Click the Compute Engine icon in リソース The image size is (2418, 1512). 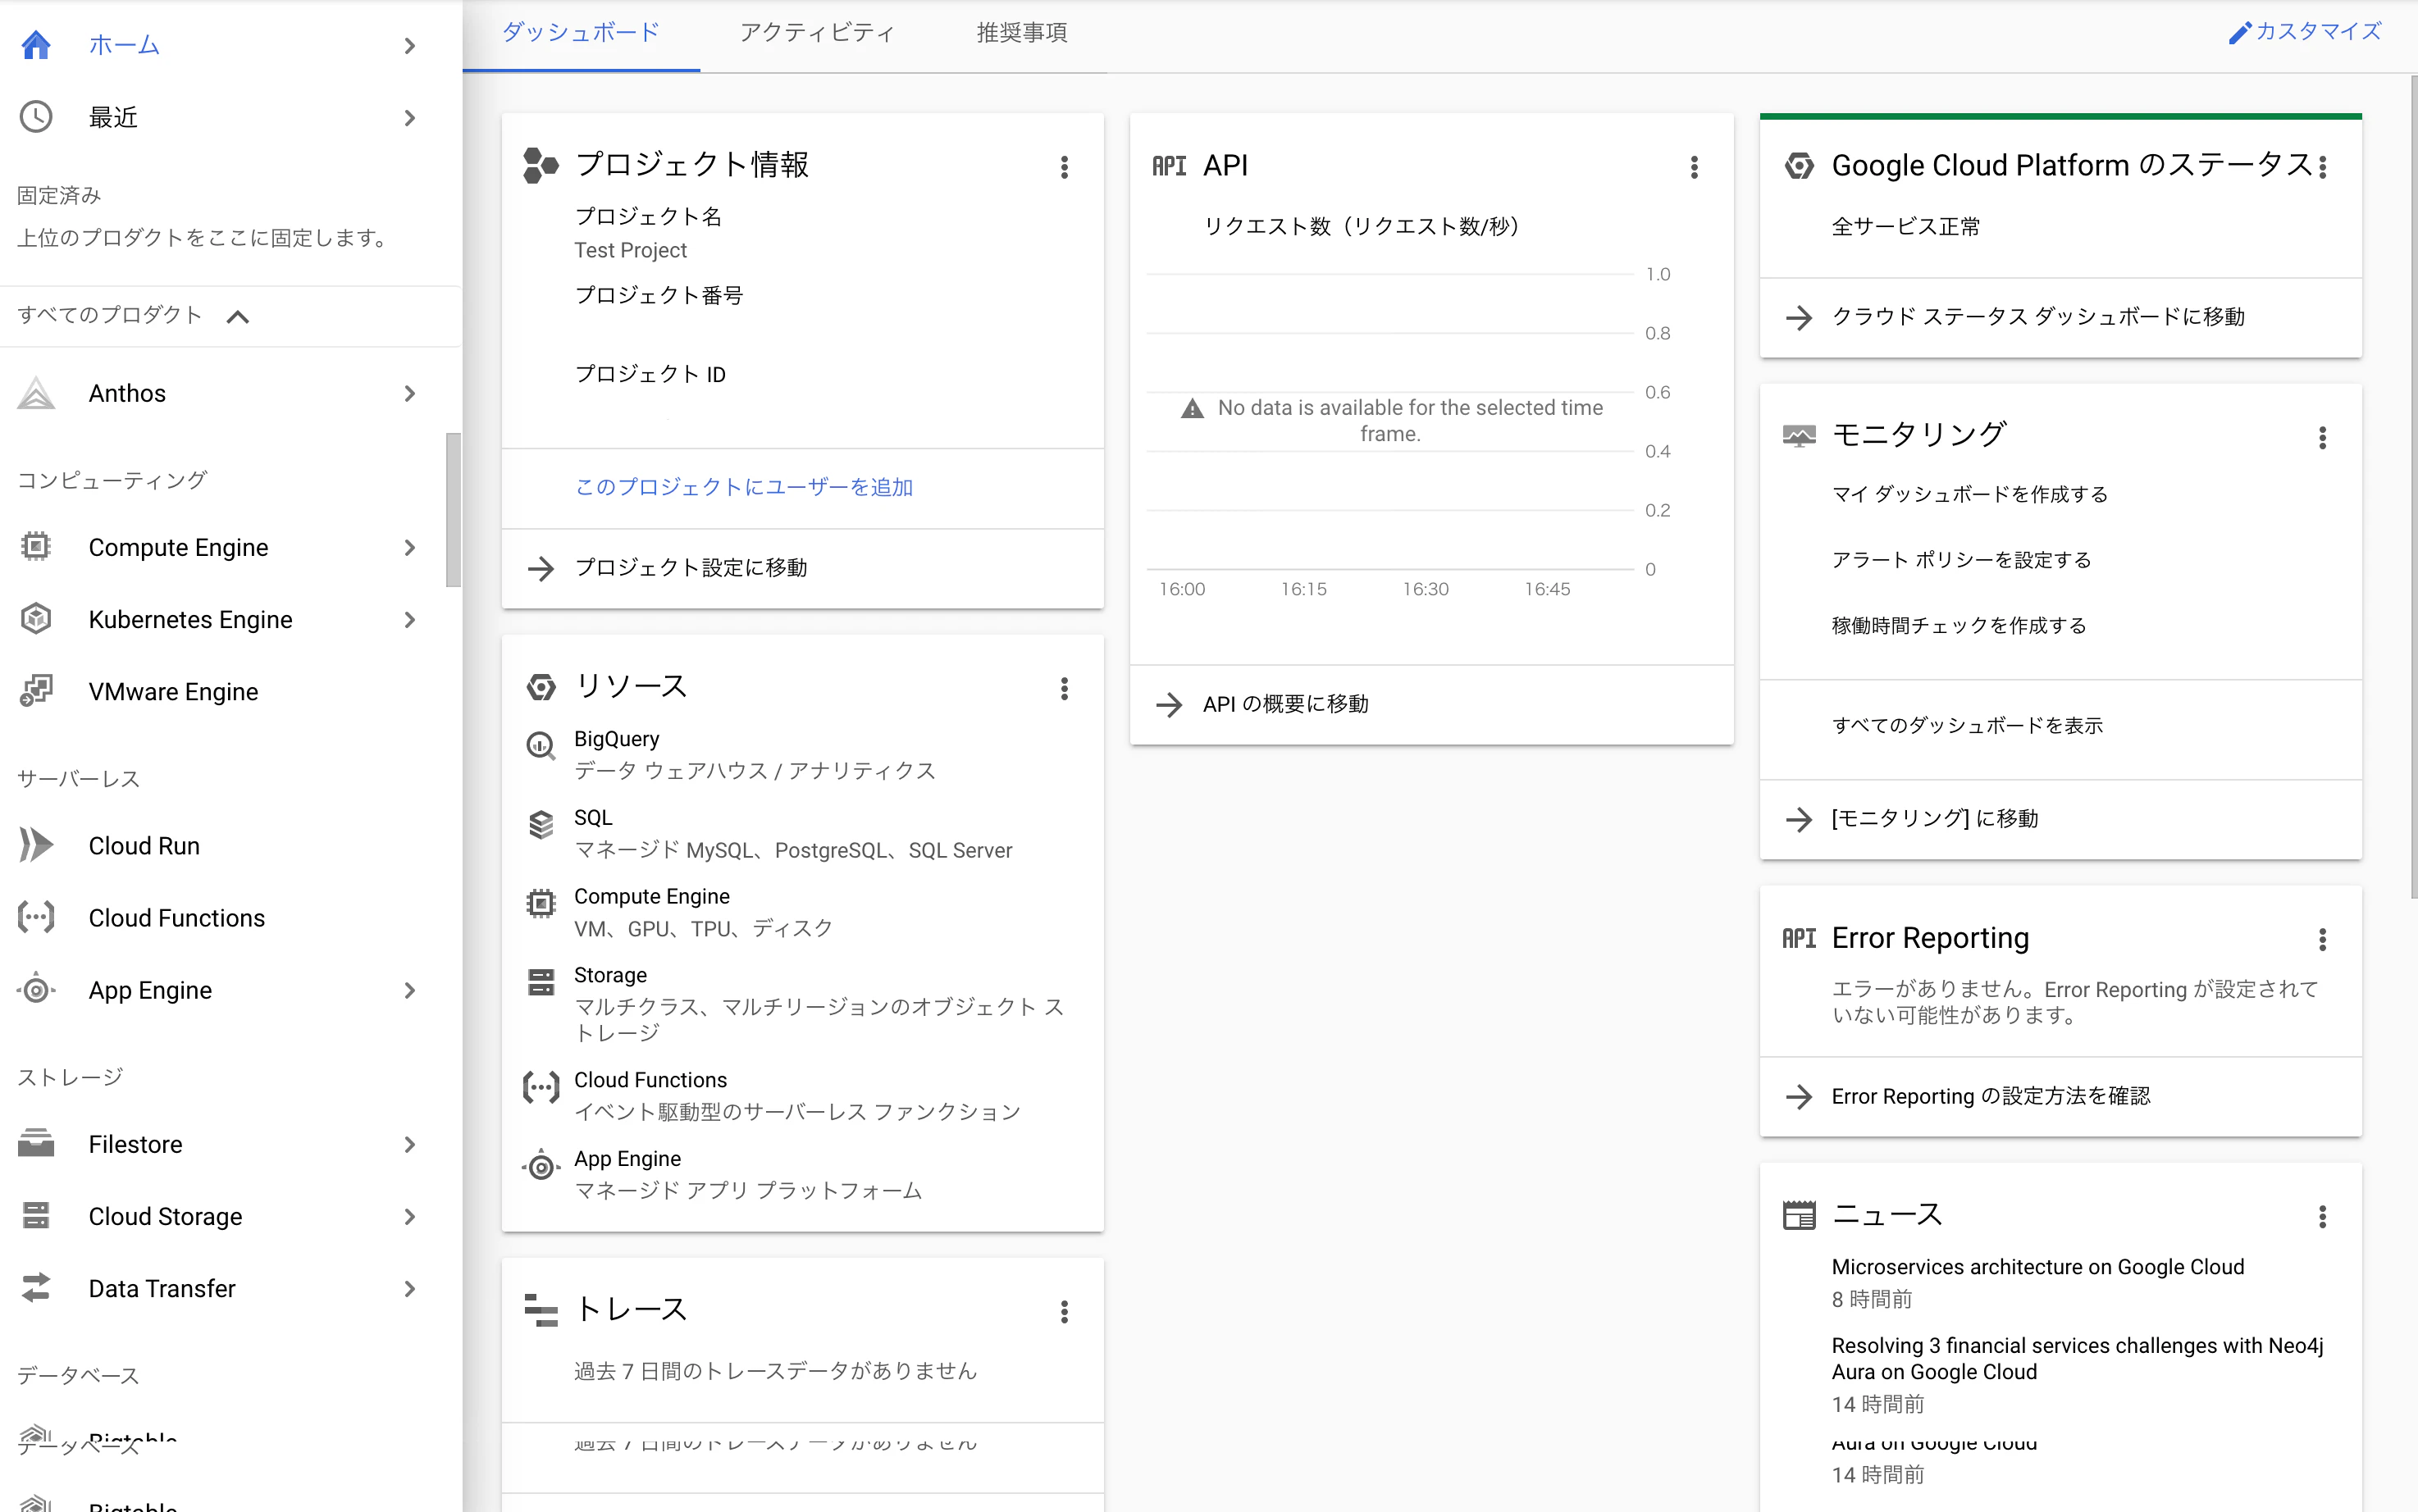pos(541,903)
